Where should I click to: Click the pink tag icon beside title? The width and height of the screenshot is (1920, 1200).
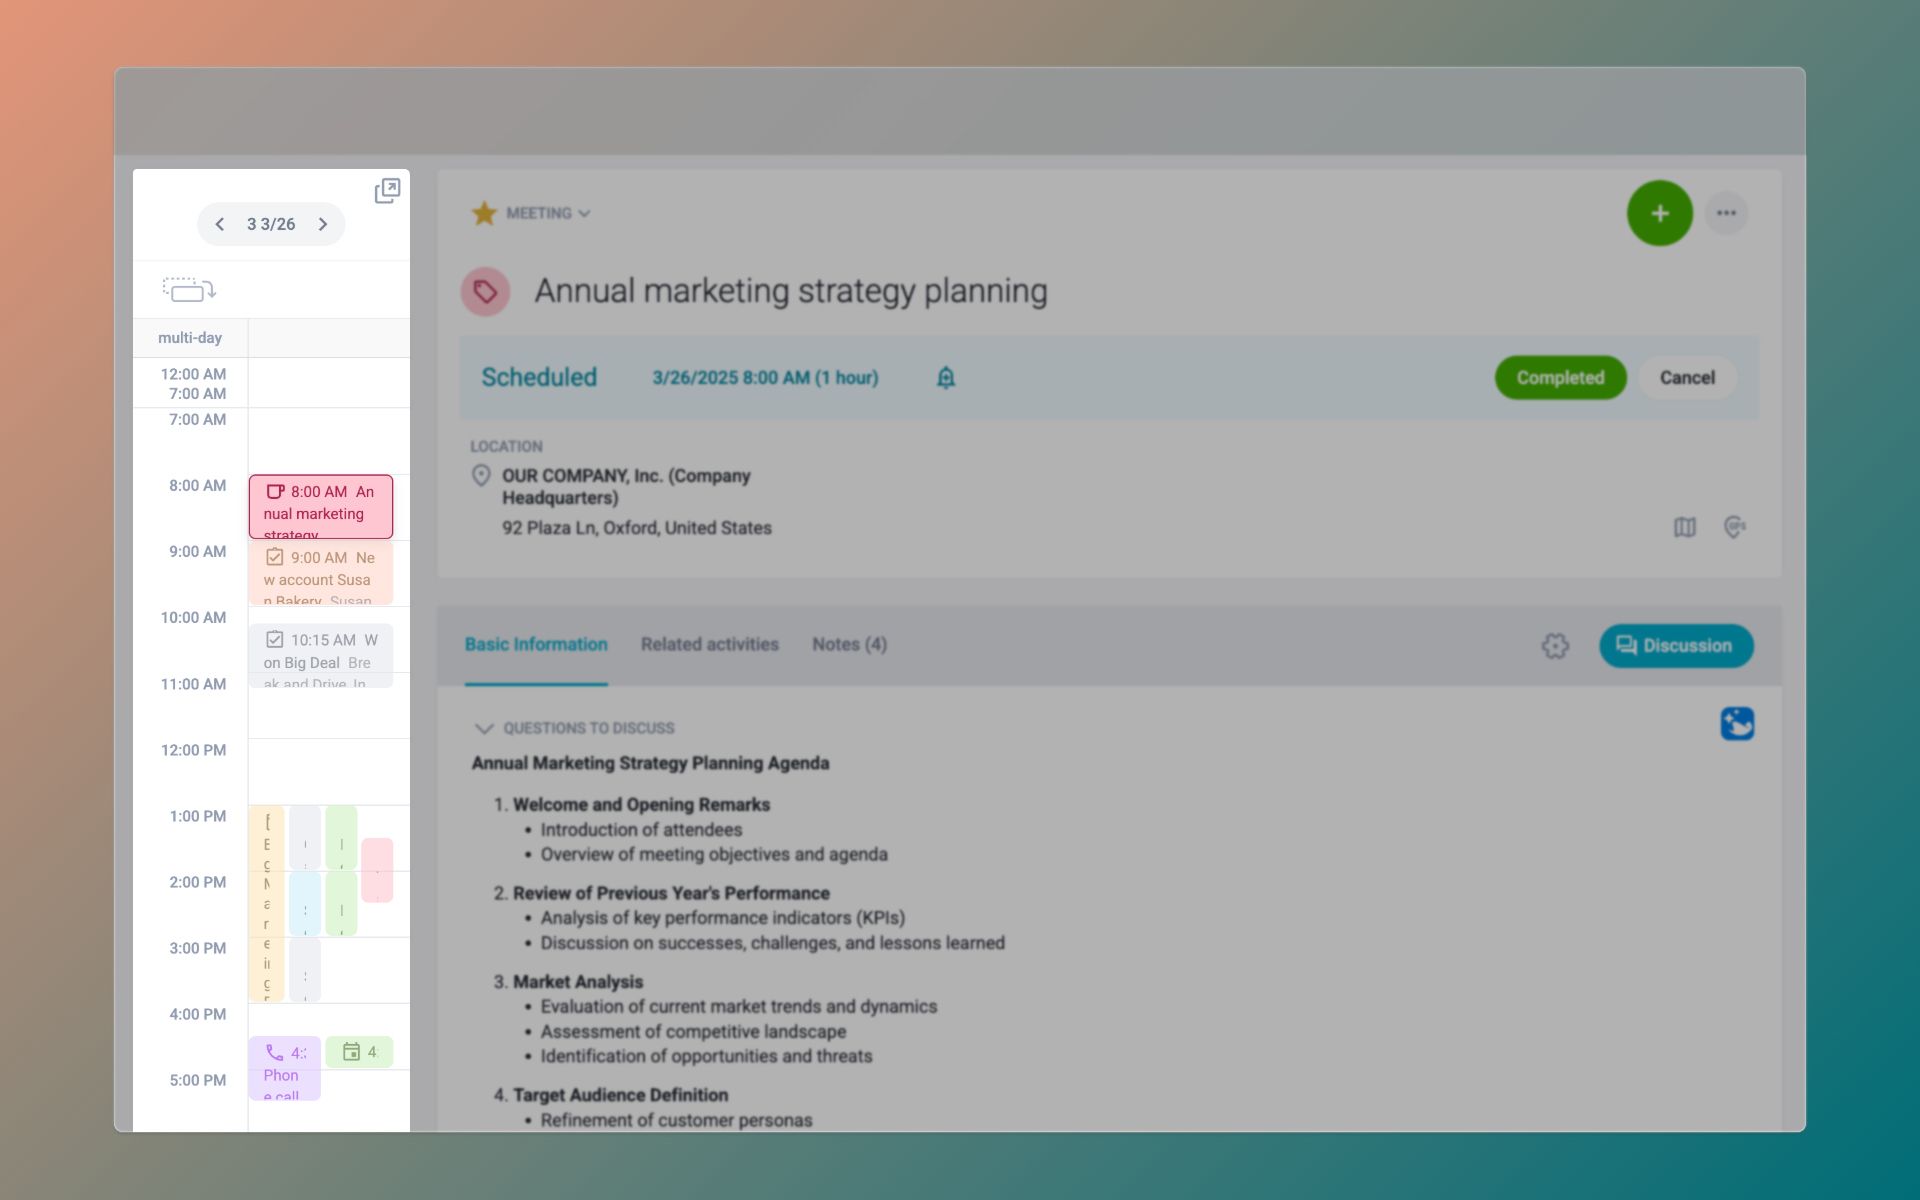click(485, 292)
